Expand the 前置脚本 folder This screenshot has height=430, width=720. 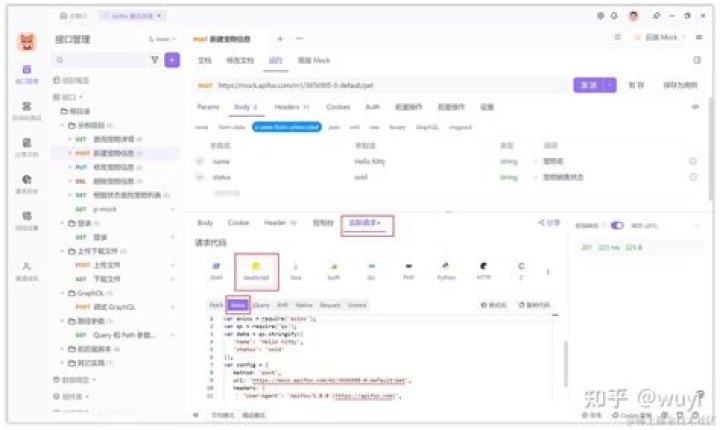point(62,349)
